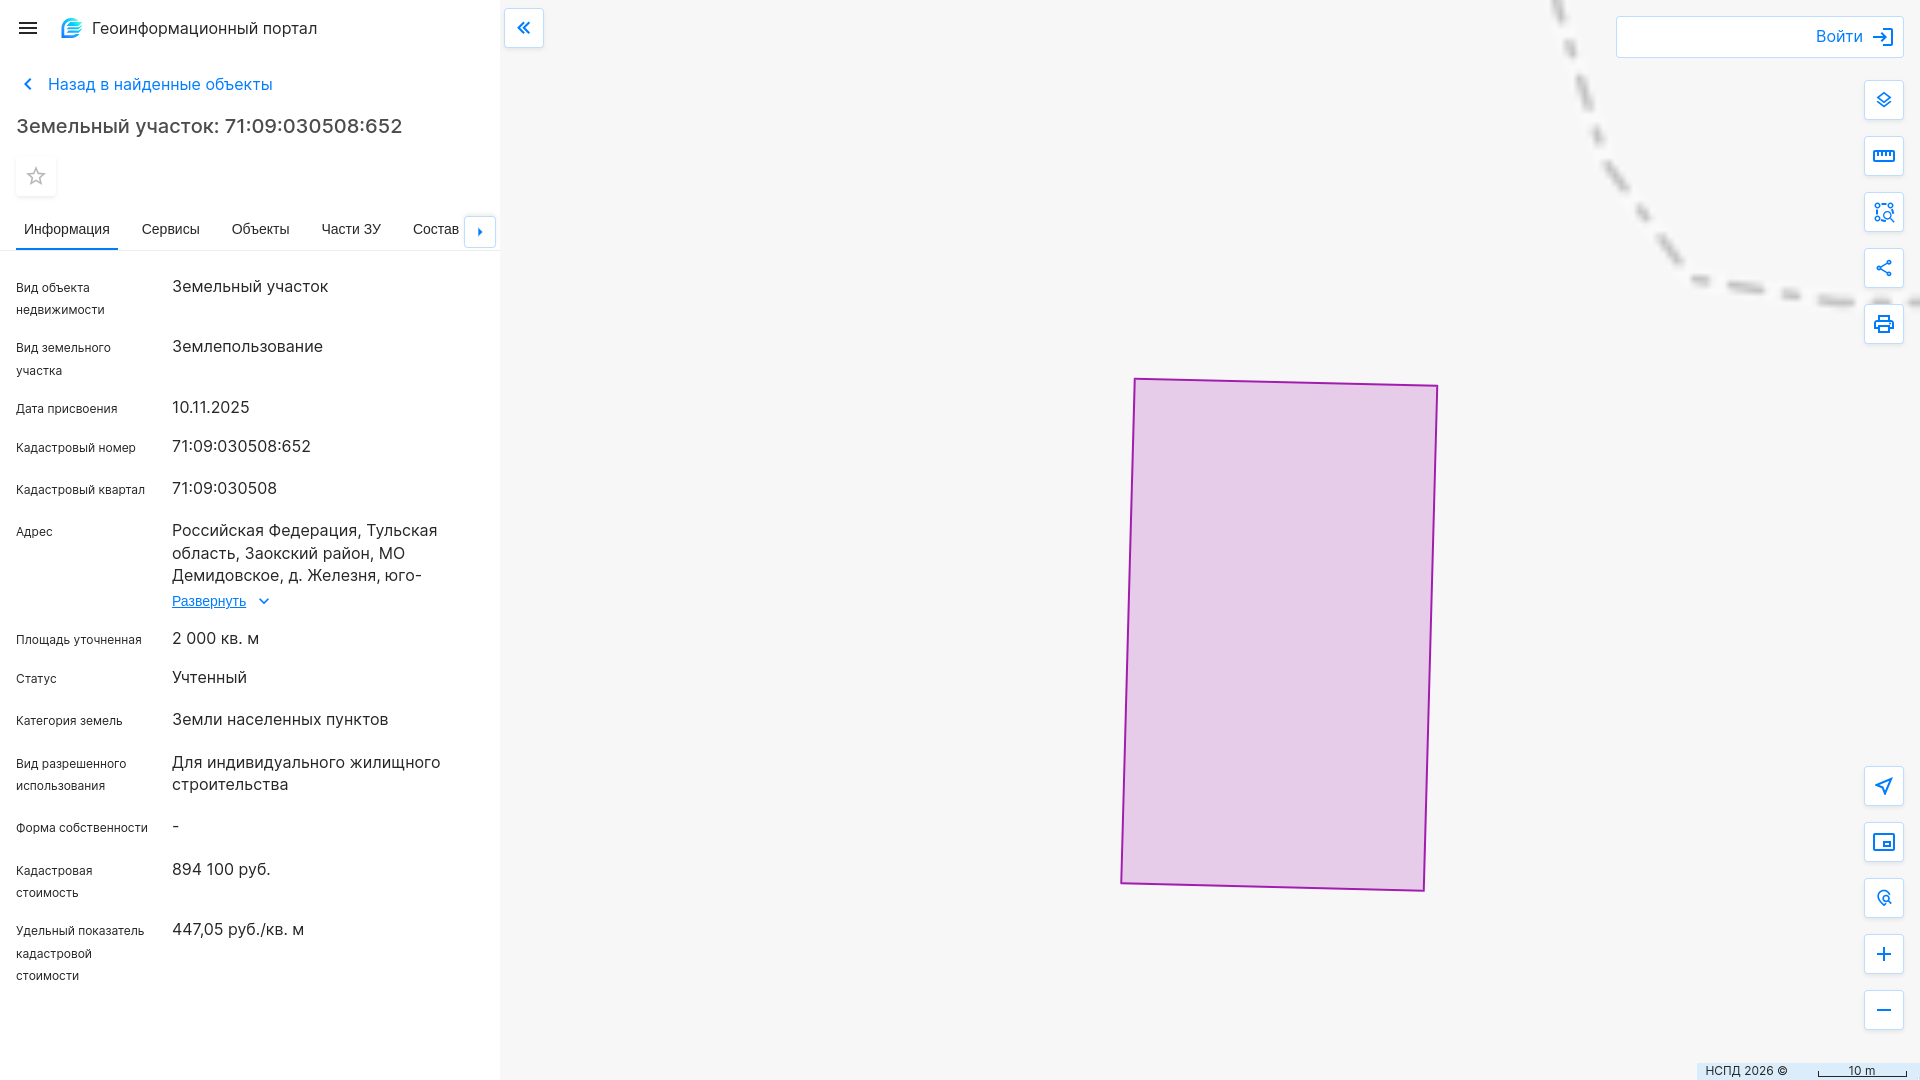Viewport: 1920px width, 1080px height.
Task: Add parcel to favorites with star
Action: [x=36, y=176]
